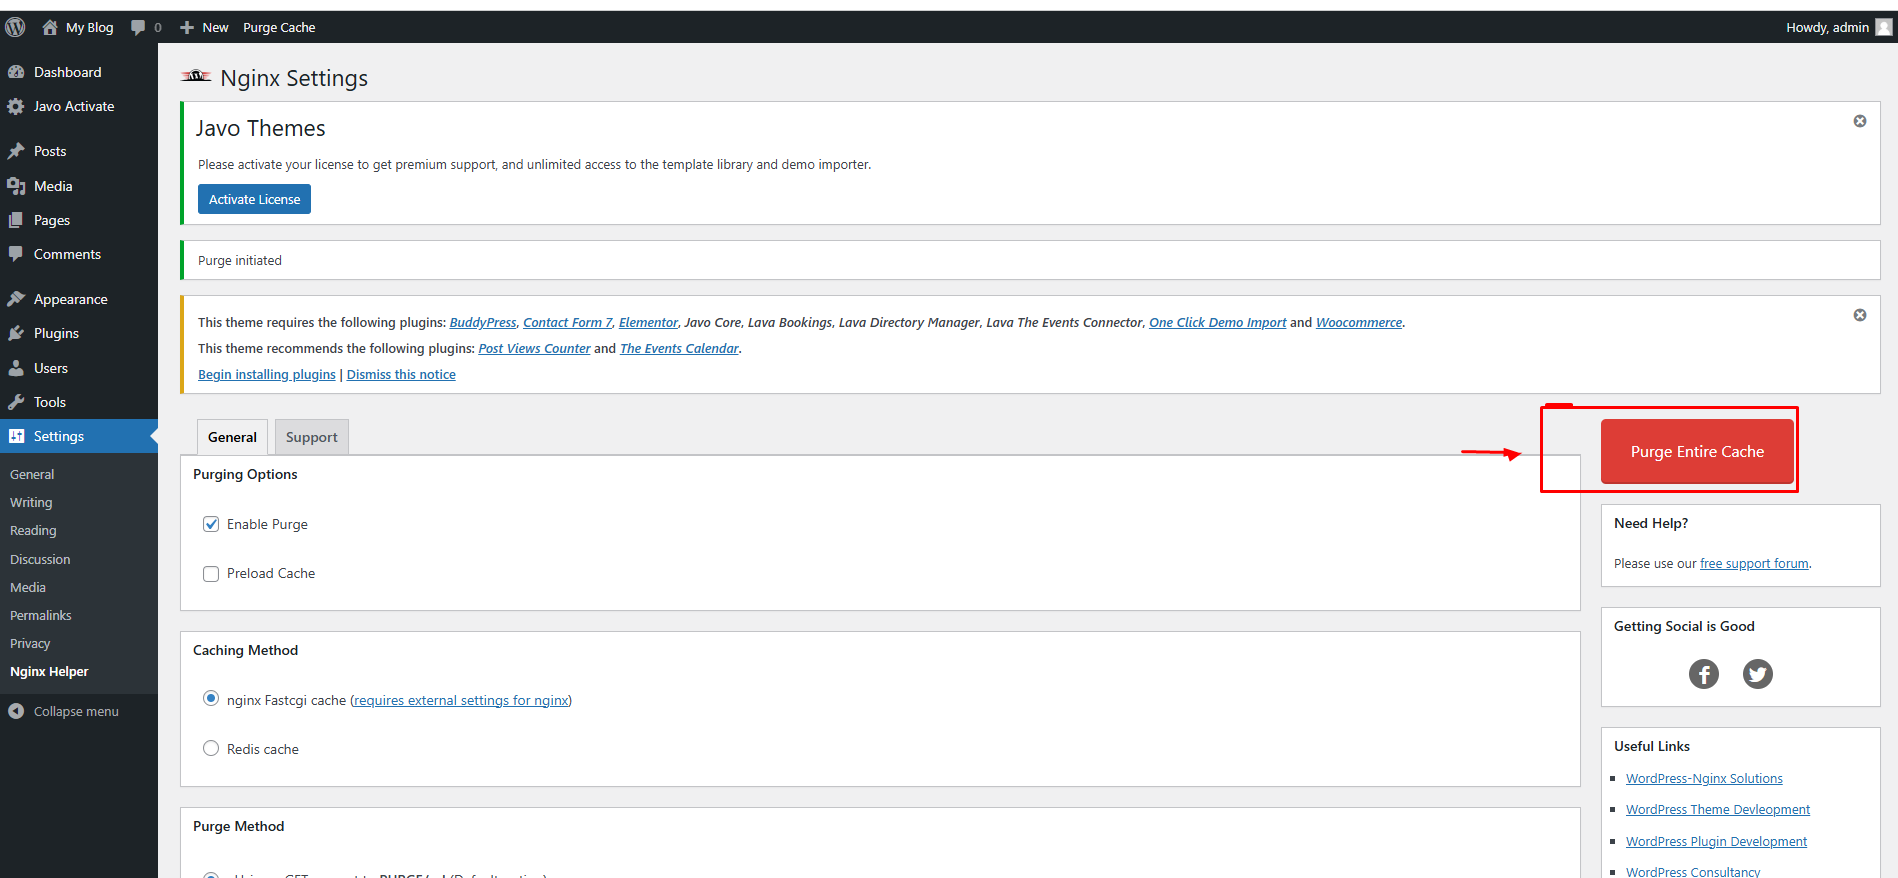The height and width of the screenshot is (878, 1898).
Task: Open Reading settings submenu
Action: click(33, 530)
